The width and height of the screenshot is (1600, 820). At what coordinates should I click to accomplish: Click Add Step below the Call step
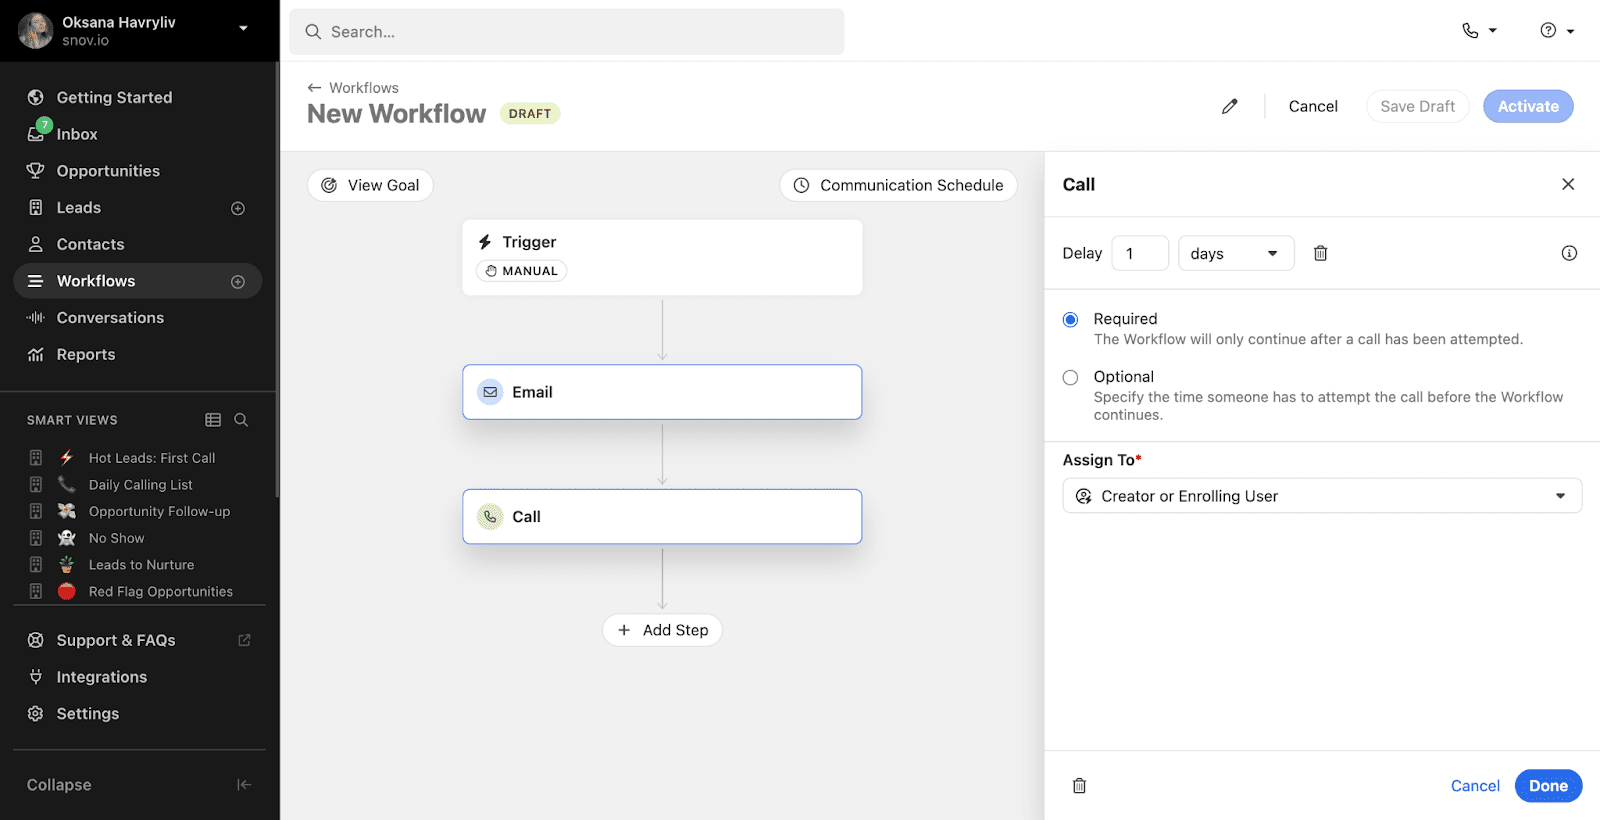[662, 630]
